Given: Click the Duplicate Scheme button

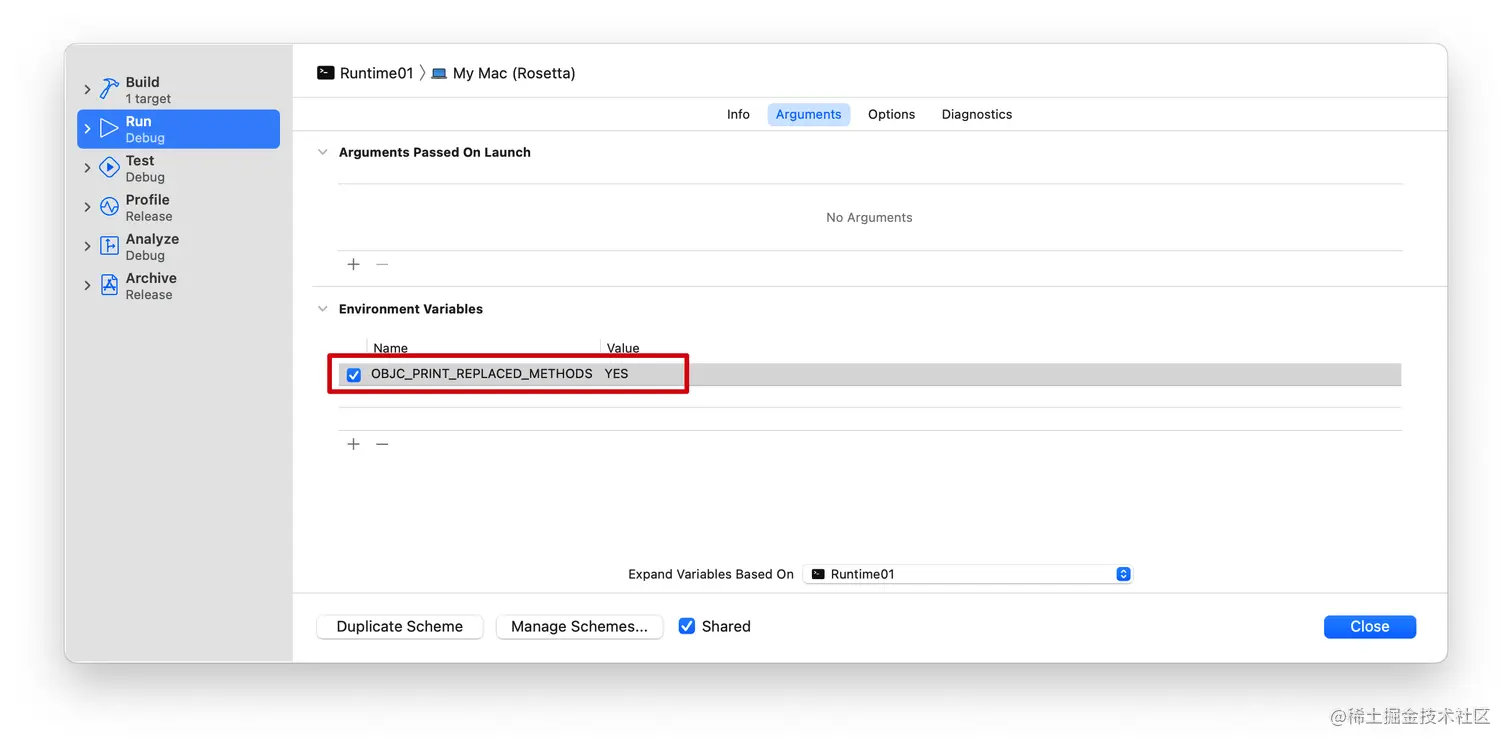Looking at the screenshot, I should coord(400,627).
